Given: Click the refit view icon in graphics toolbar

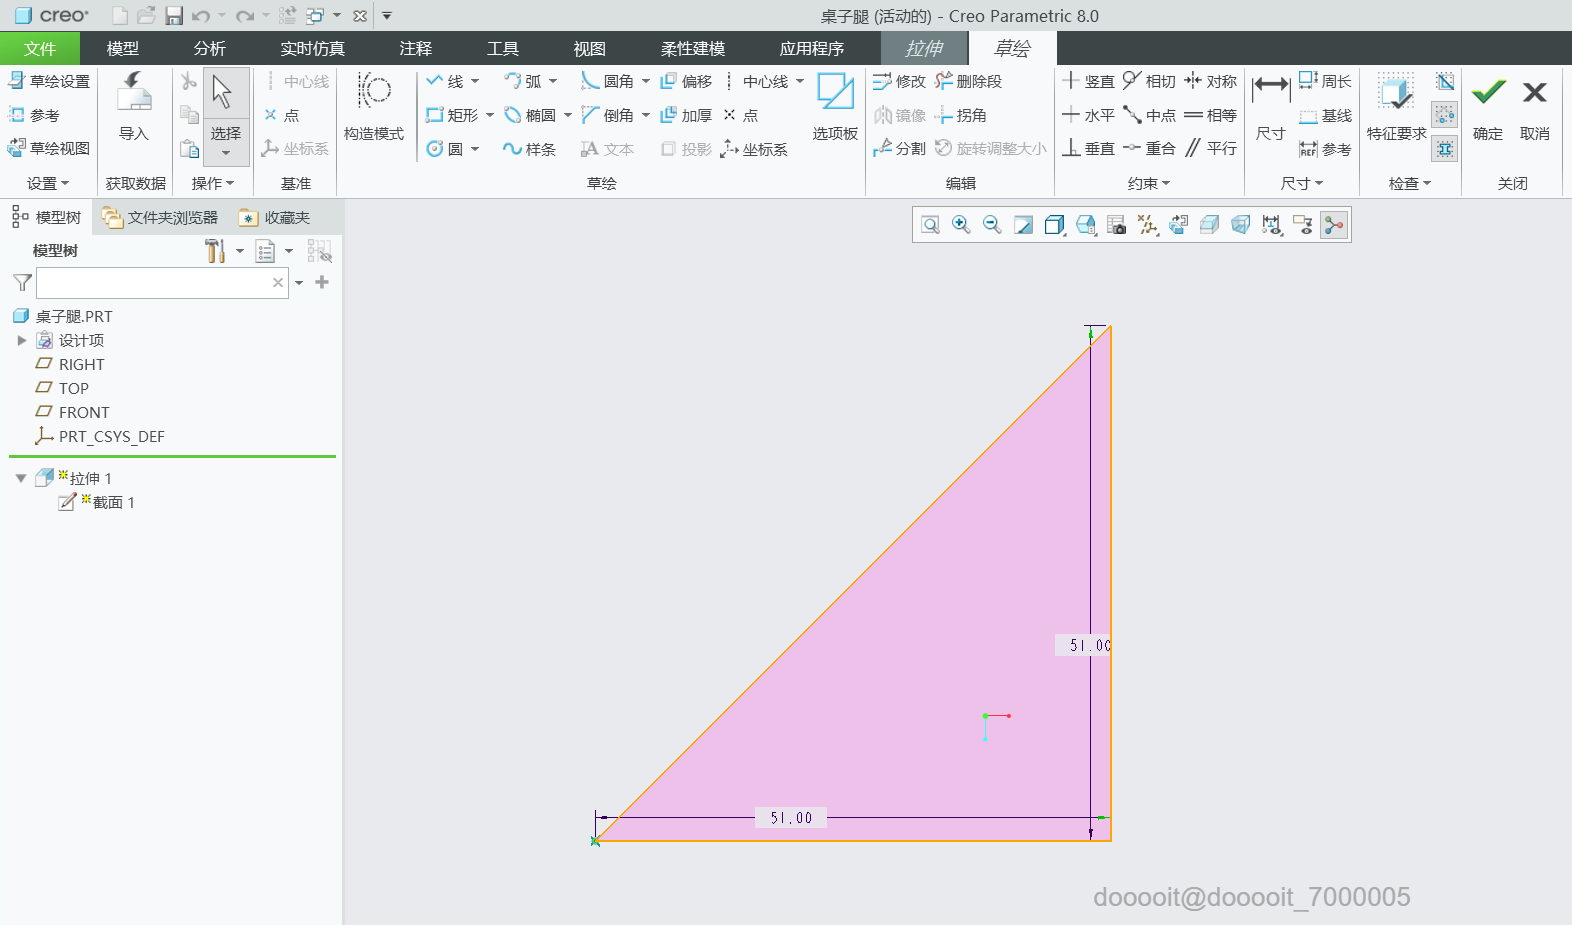Looking at the screenshot, I should [x=930, y=225].
